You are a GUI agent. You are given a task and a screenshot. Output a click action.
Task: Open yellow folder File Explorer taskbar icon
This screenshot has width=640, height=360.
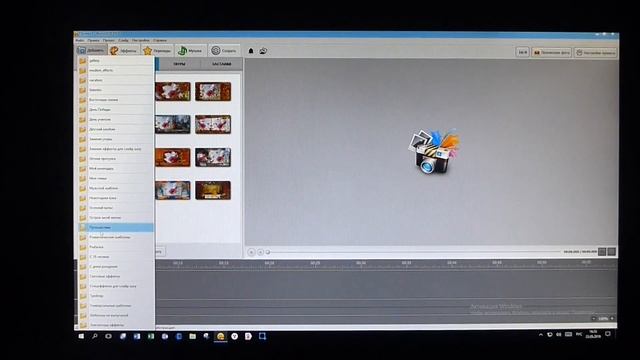[193, 336]
